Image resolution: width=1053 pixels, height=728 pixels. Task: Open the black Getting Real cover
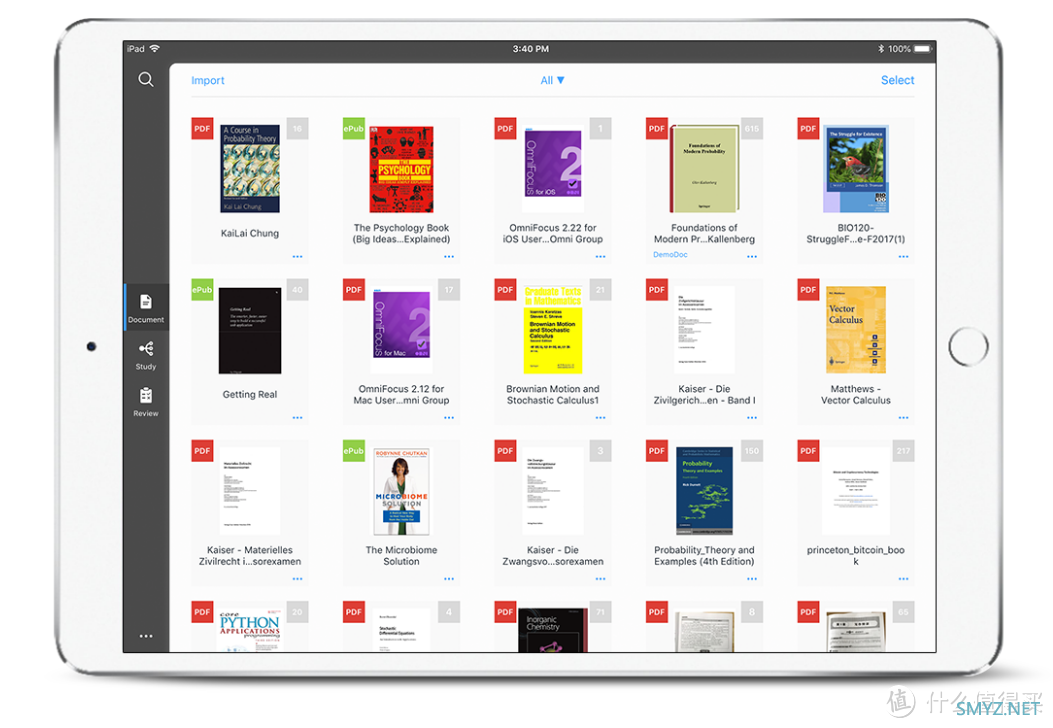click(x=250, y=330)
